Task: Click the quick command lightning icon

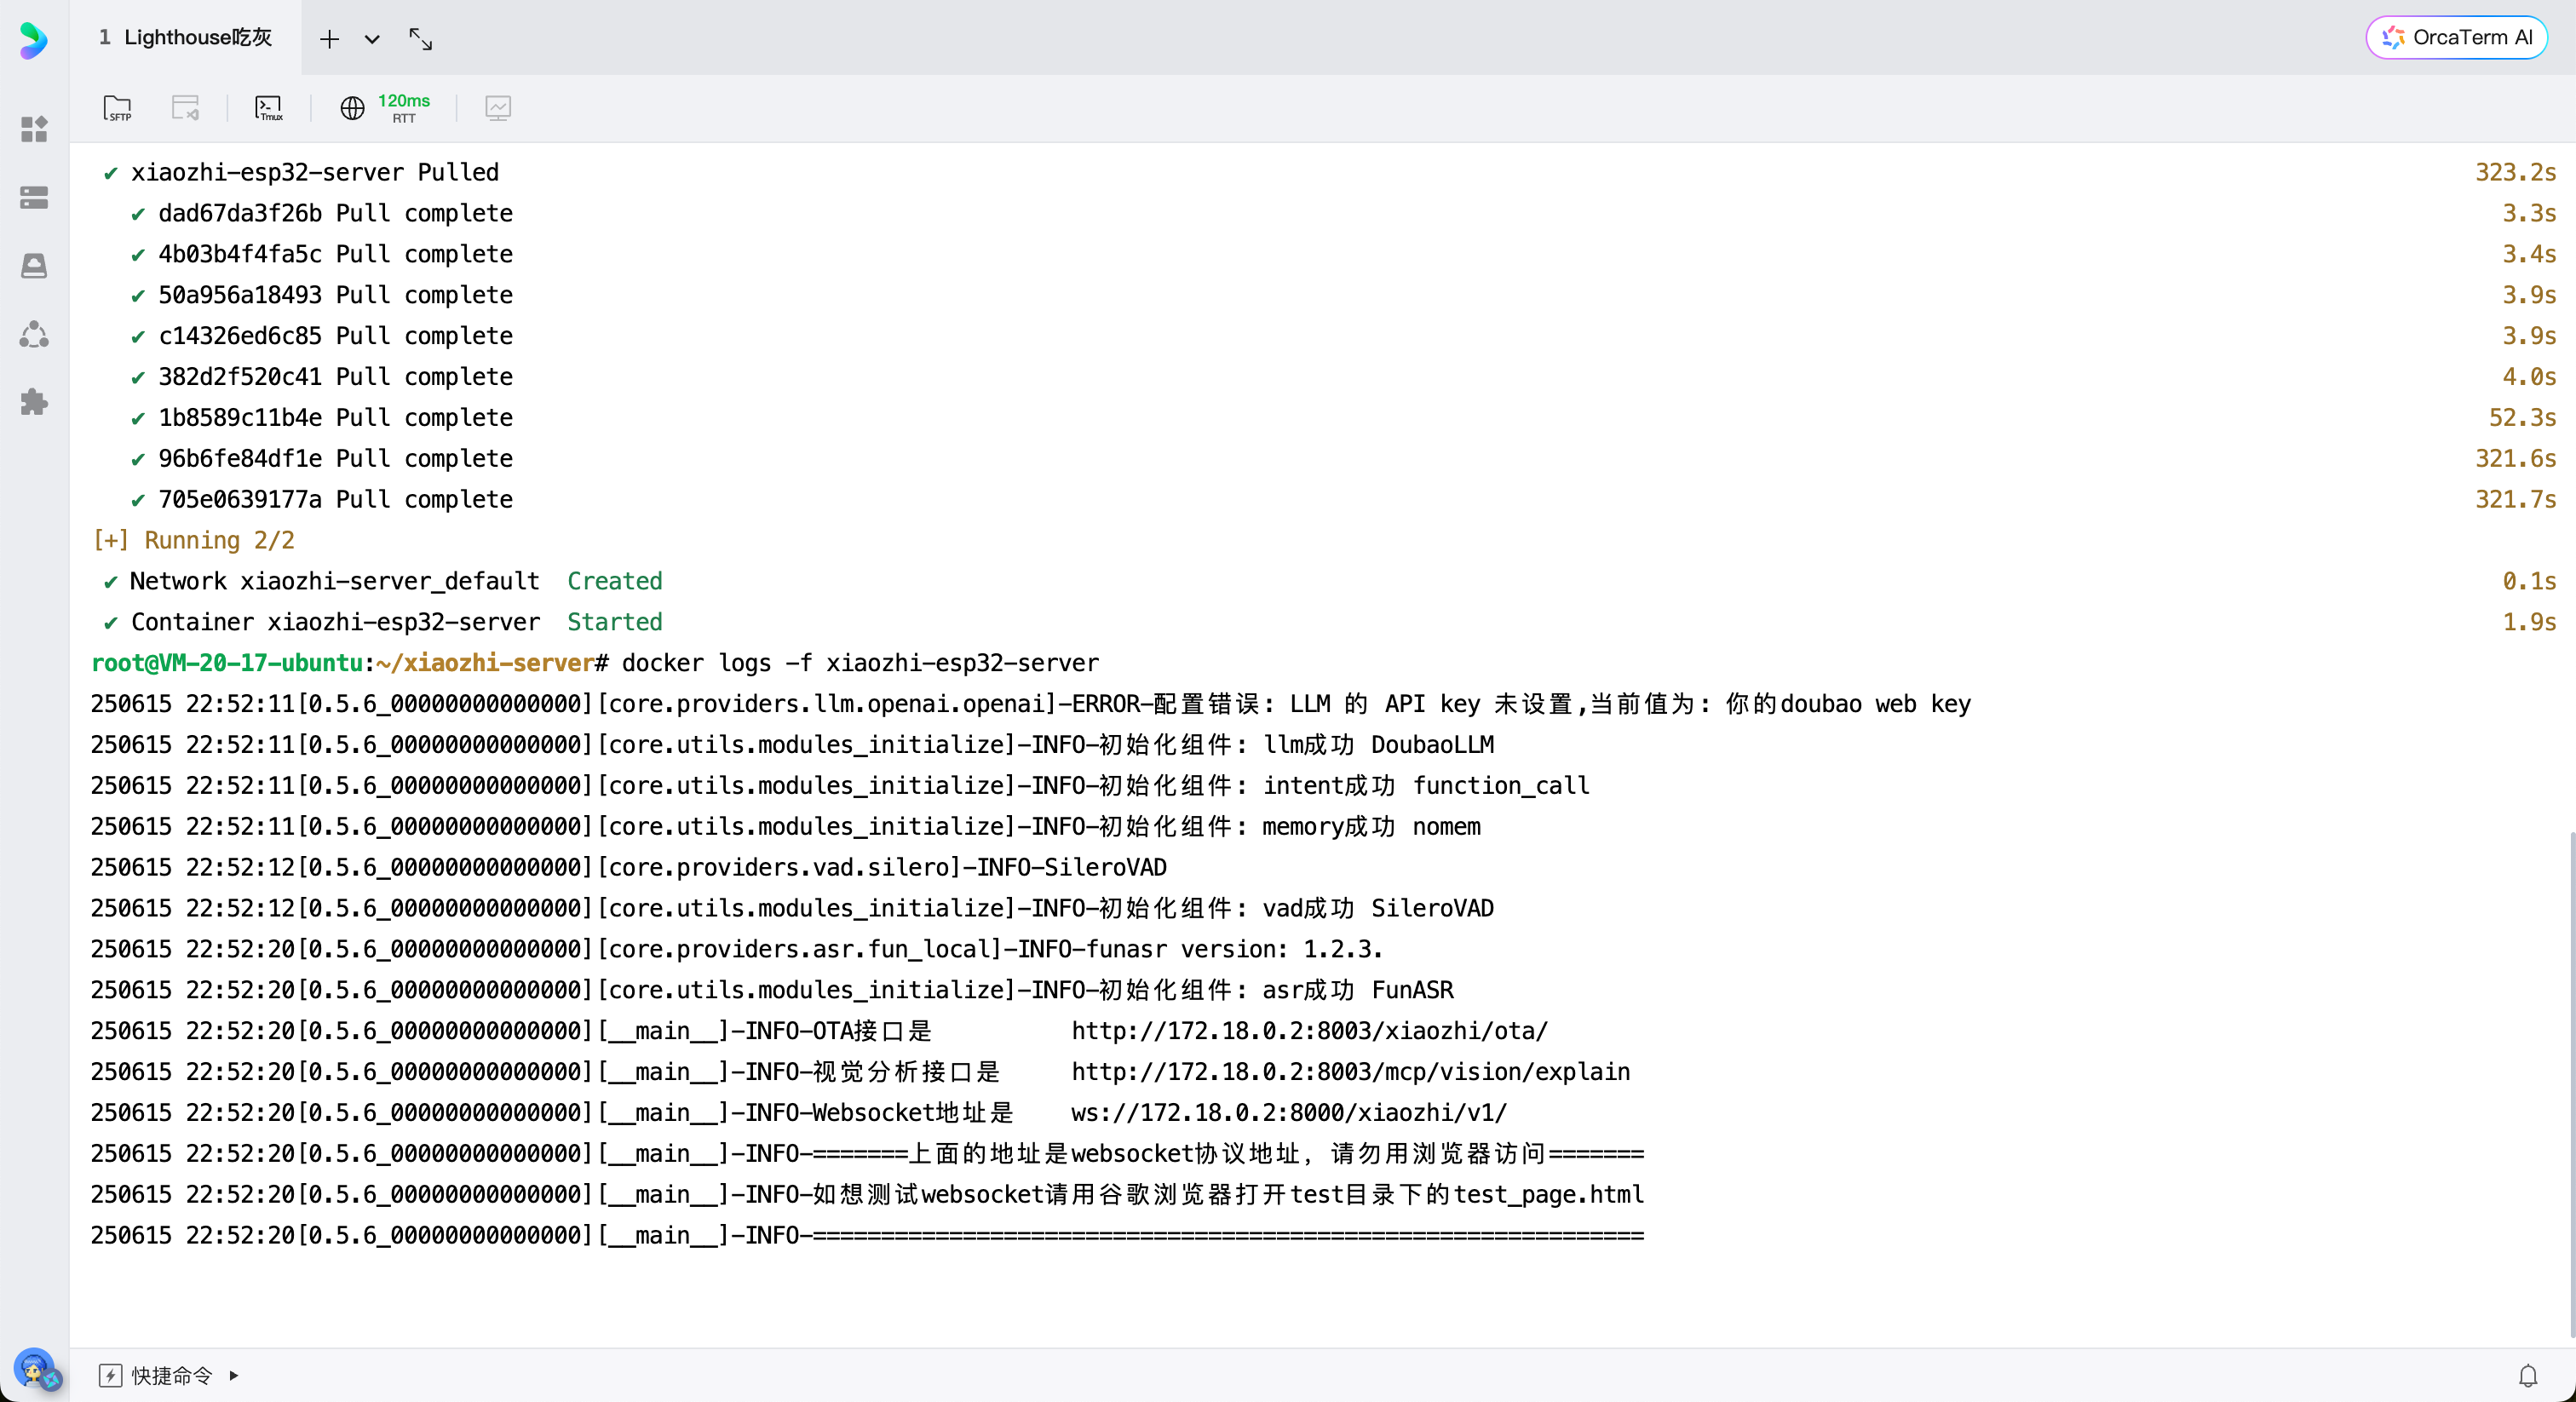Action: [x=110, y=1376]
